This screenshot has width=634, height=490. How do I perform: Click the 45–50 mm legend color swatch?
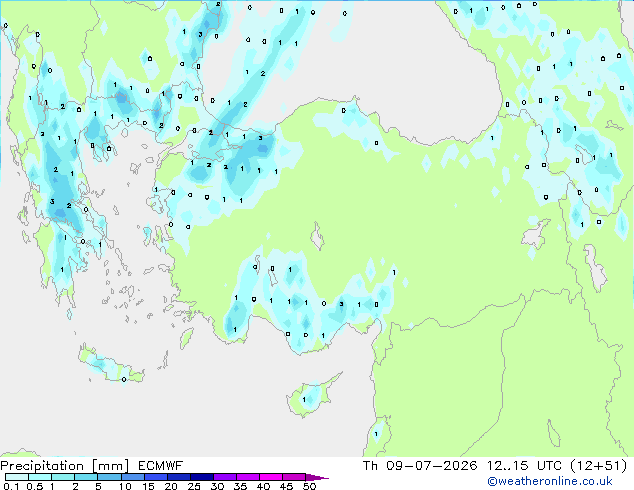point(294,477)
